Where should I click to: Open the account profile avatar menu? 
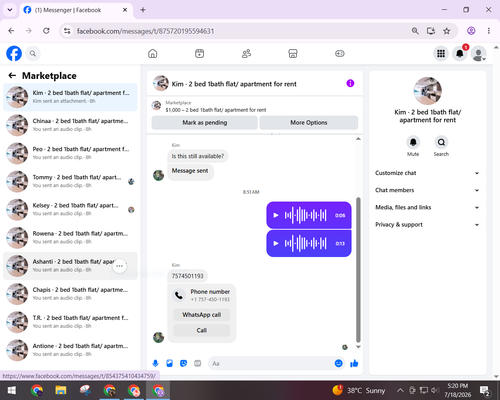click(479, 53)
